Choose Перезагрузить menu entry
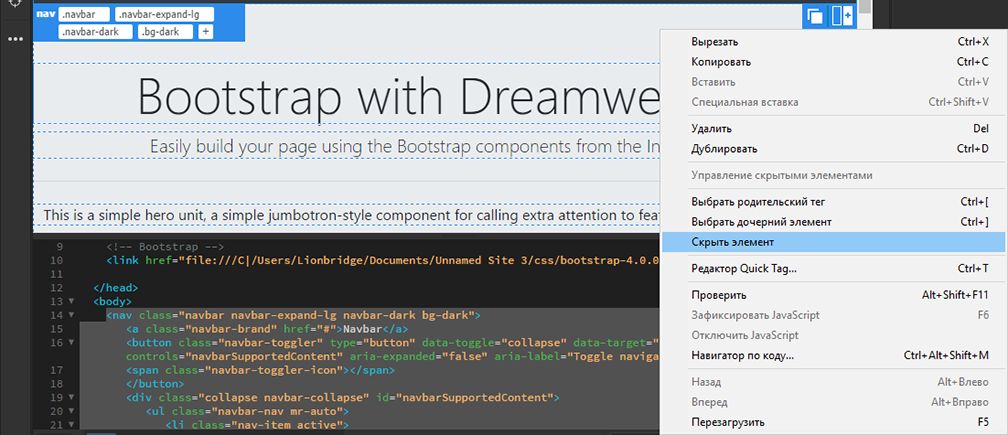Viewport: 1008px width, 435px height. (x=834, y=422)
